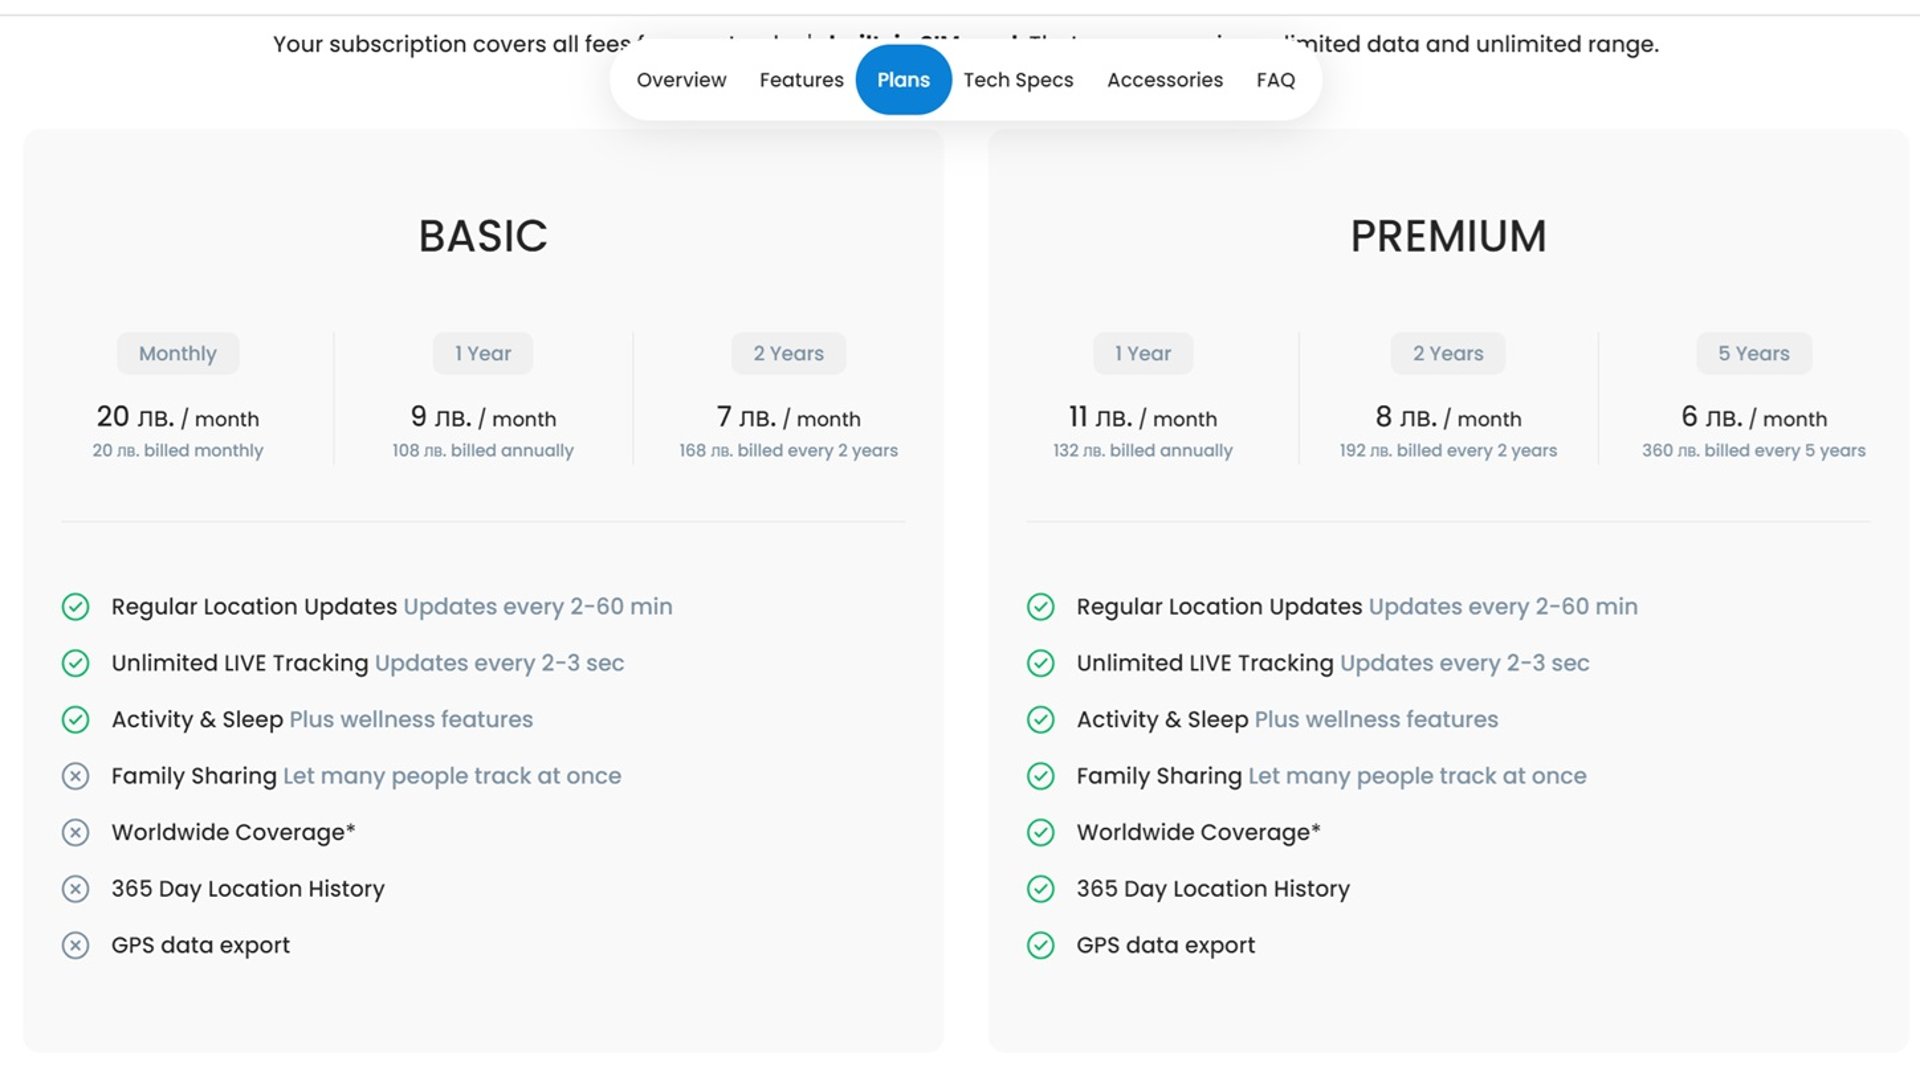Click '132 лв. billed annually' note

click(x=1143, y=451)
